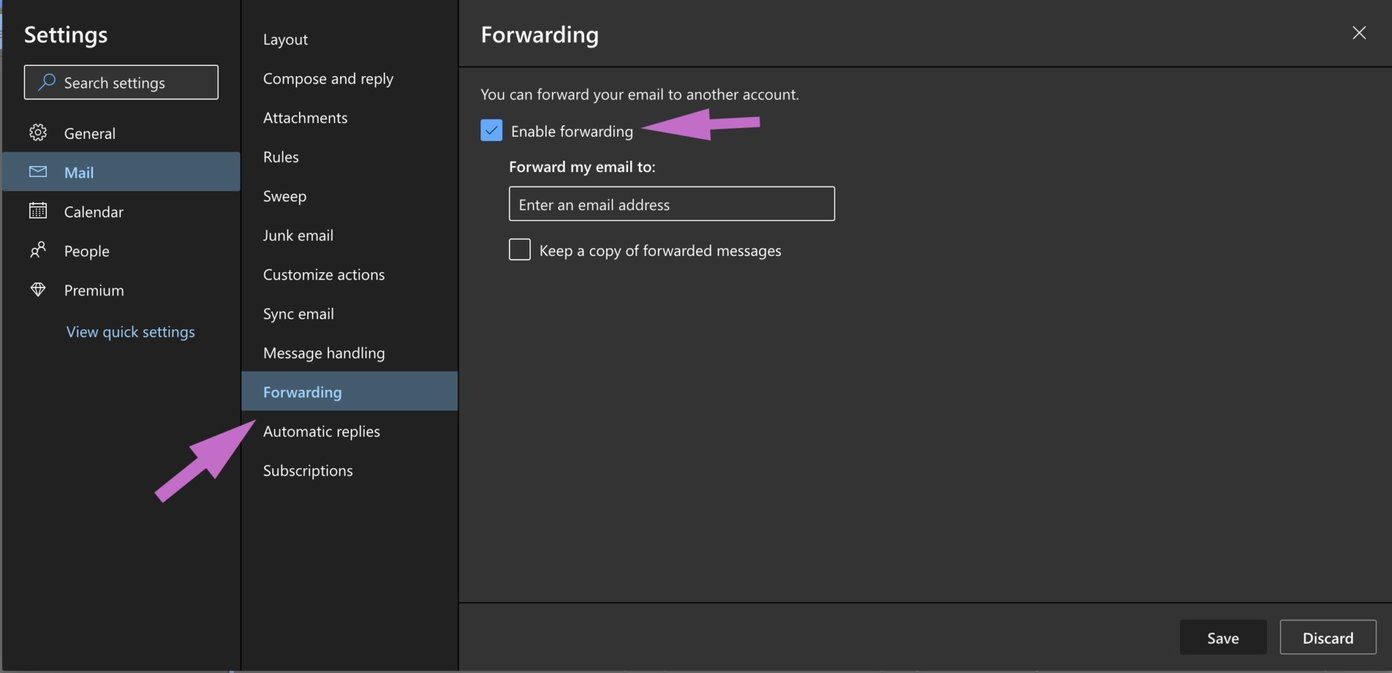The height and width of the screenshot is (673, 1392).
Task: Open the View quick settings link
Action: 130,331
